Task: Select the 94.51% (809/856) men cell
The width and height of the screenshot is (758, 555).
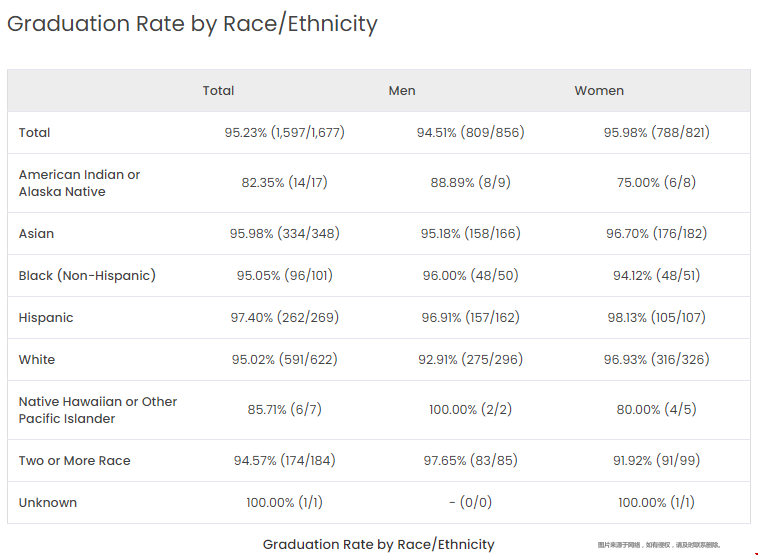Action: [x=470, y=133]
